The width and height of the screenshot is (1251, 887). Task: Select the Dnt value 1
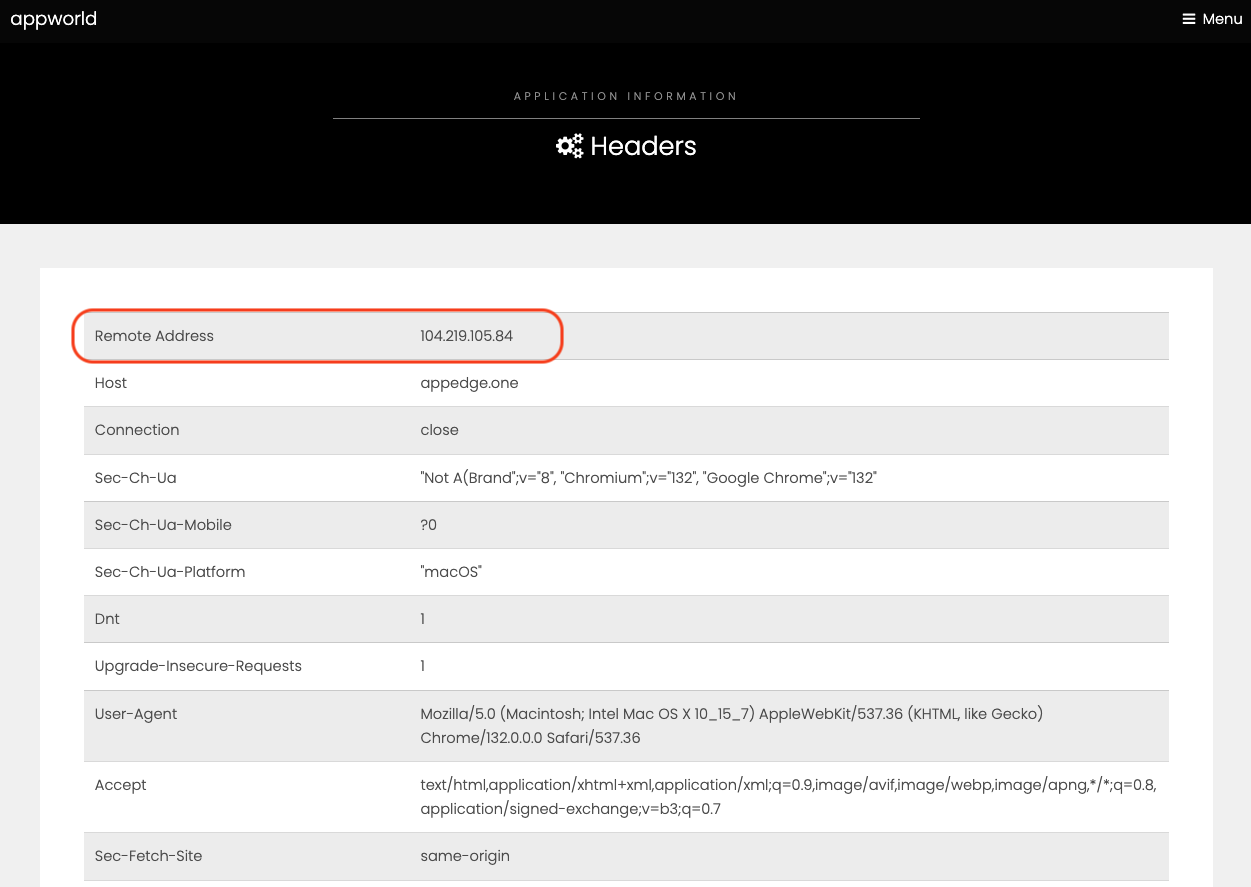(x=423, y=619)
